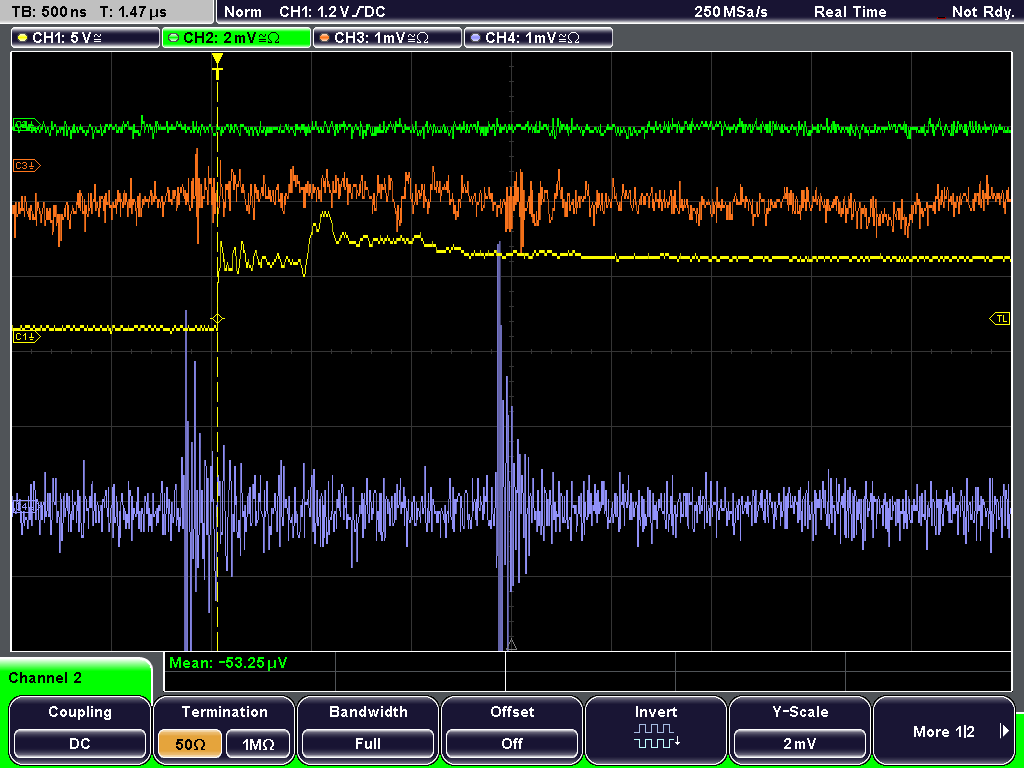This screenshot has height=768, width=1024.
Task: Click the trigger point diamond on waveform
Action: click(217, 319)
